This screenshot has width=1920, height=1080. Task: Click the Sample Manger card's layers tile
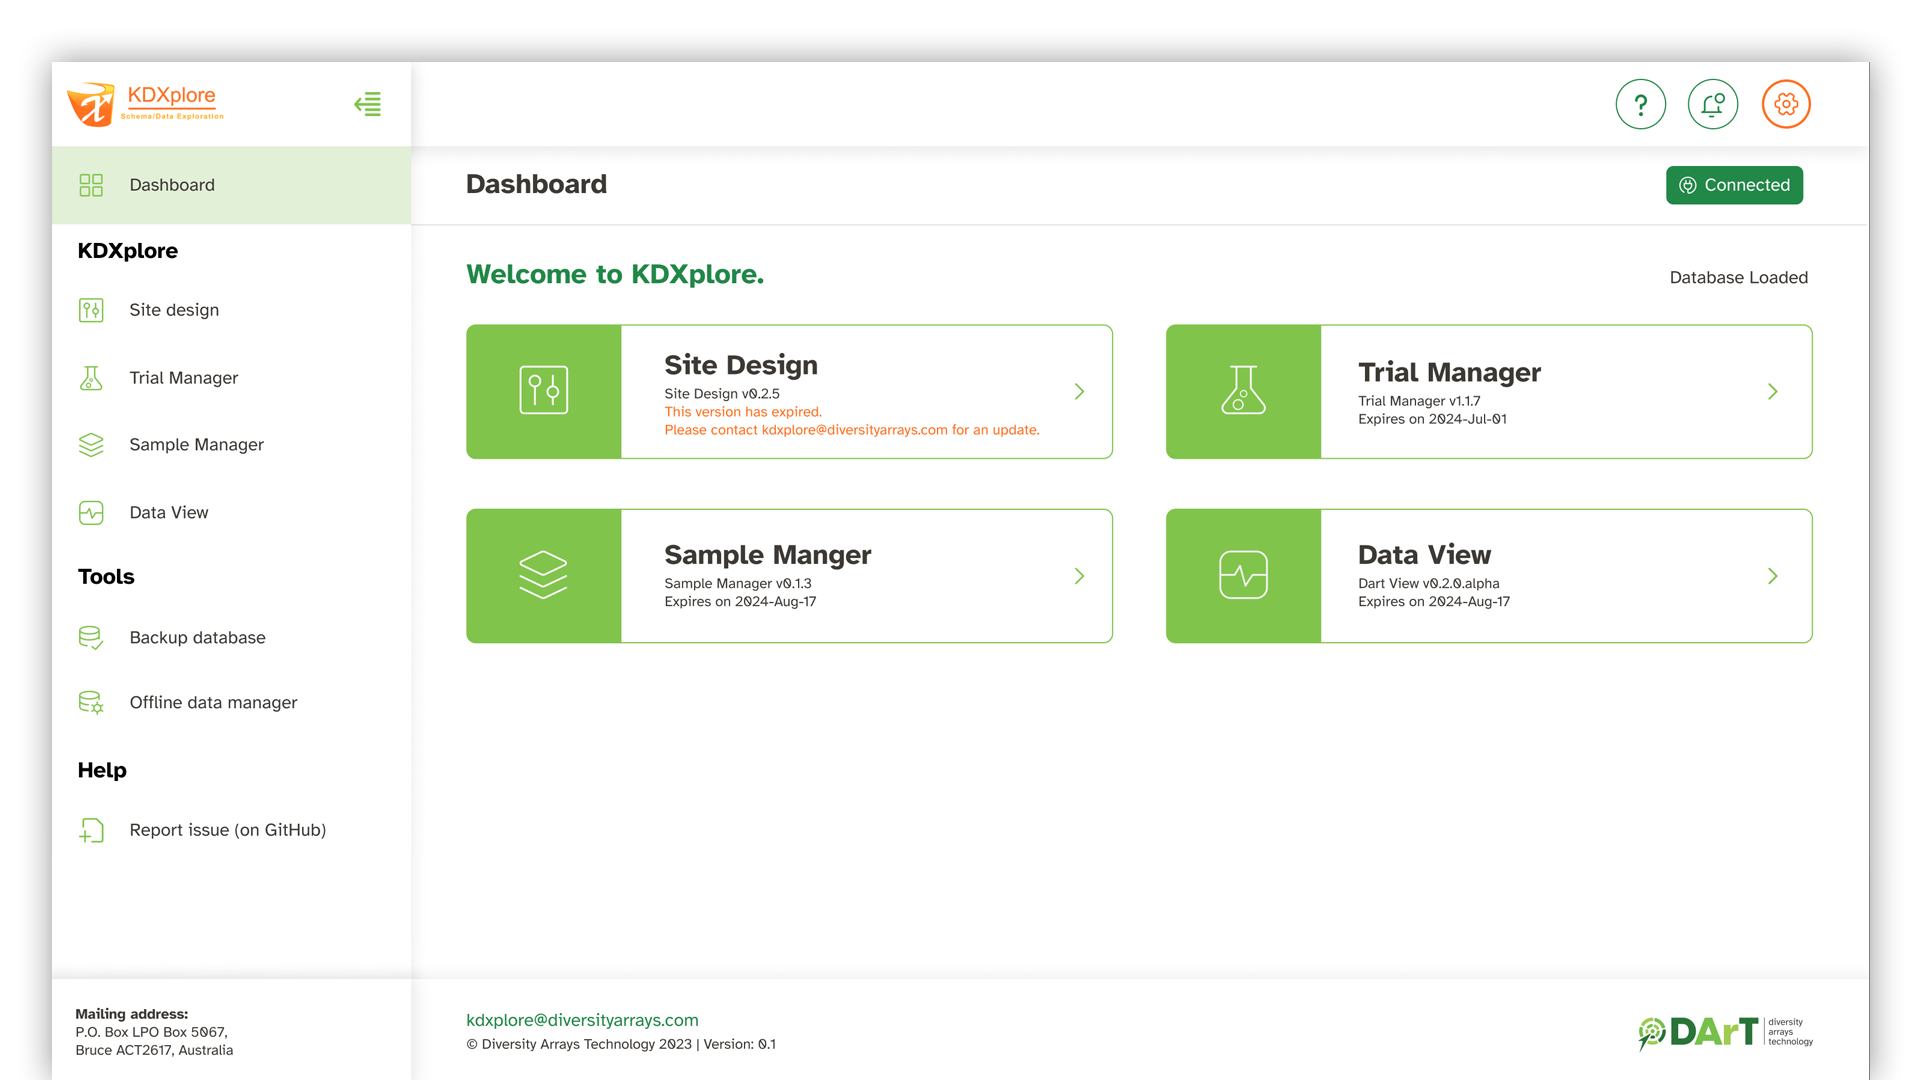[544, 576]
